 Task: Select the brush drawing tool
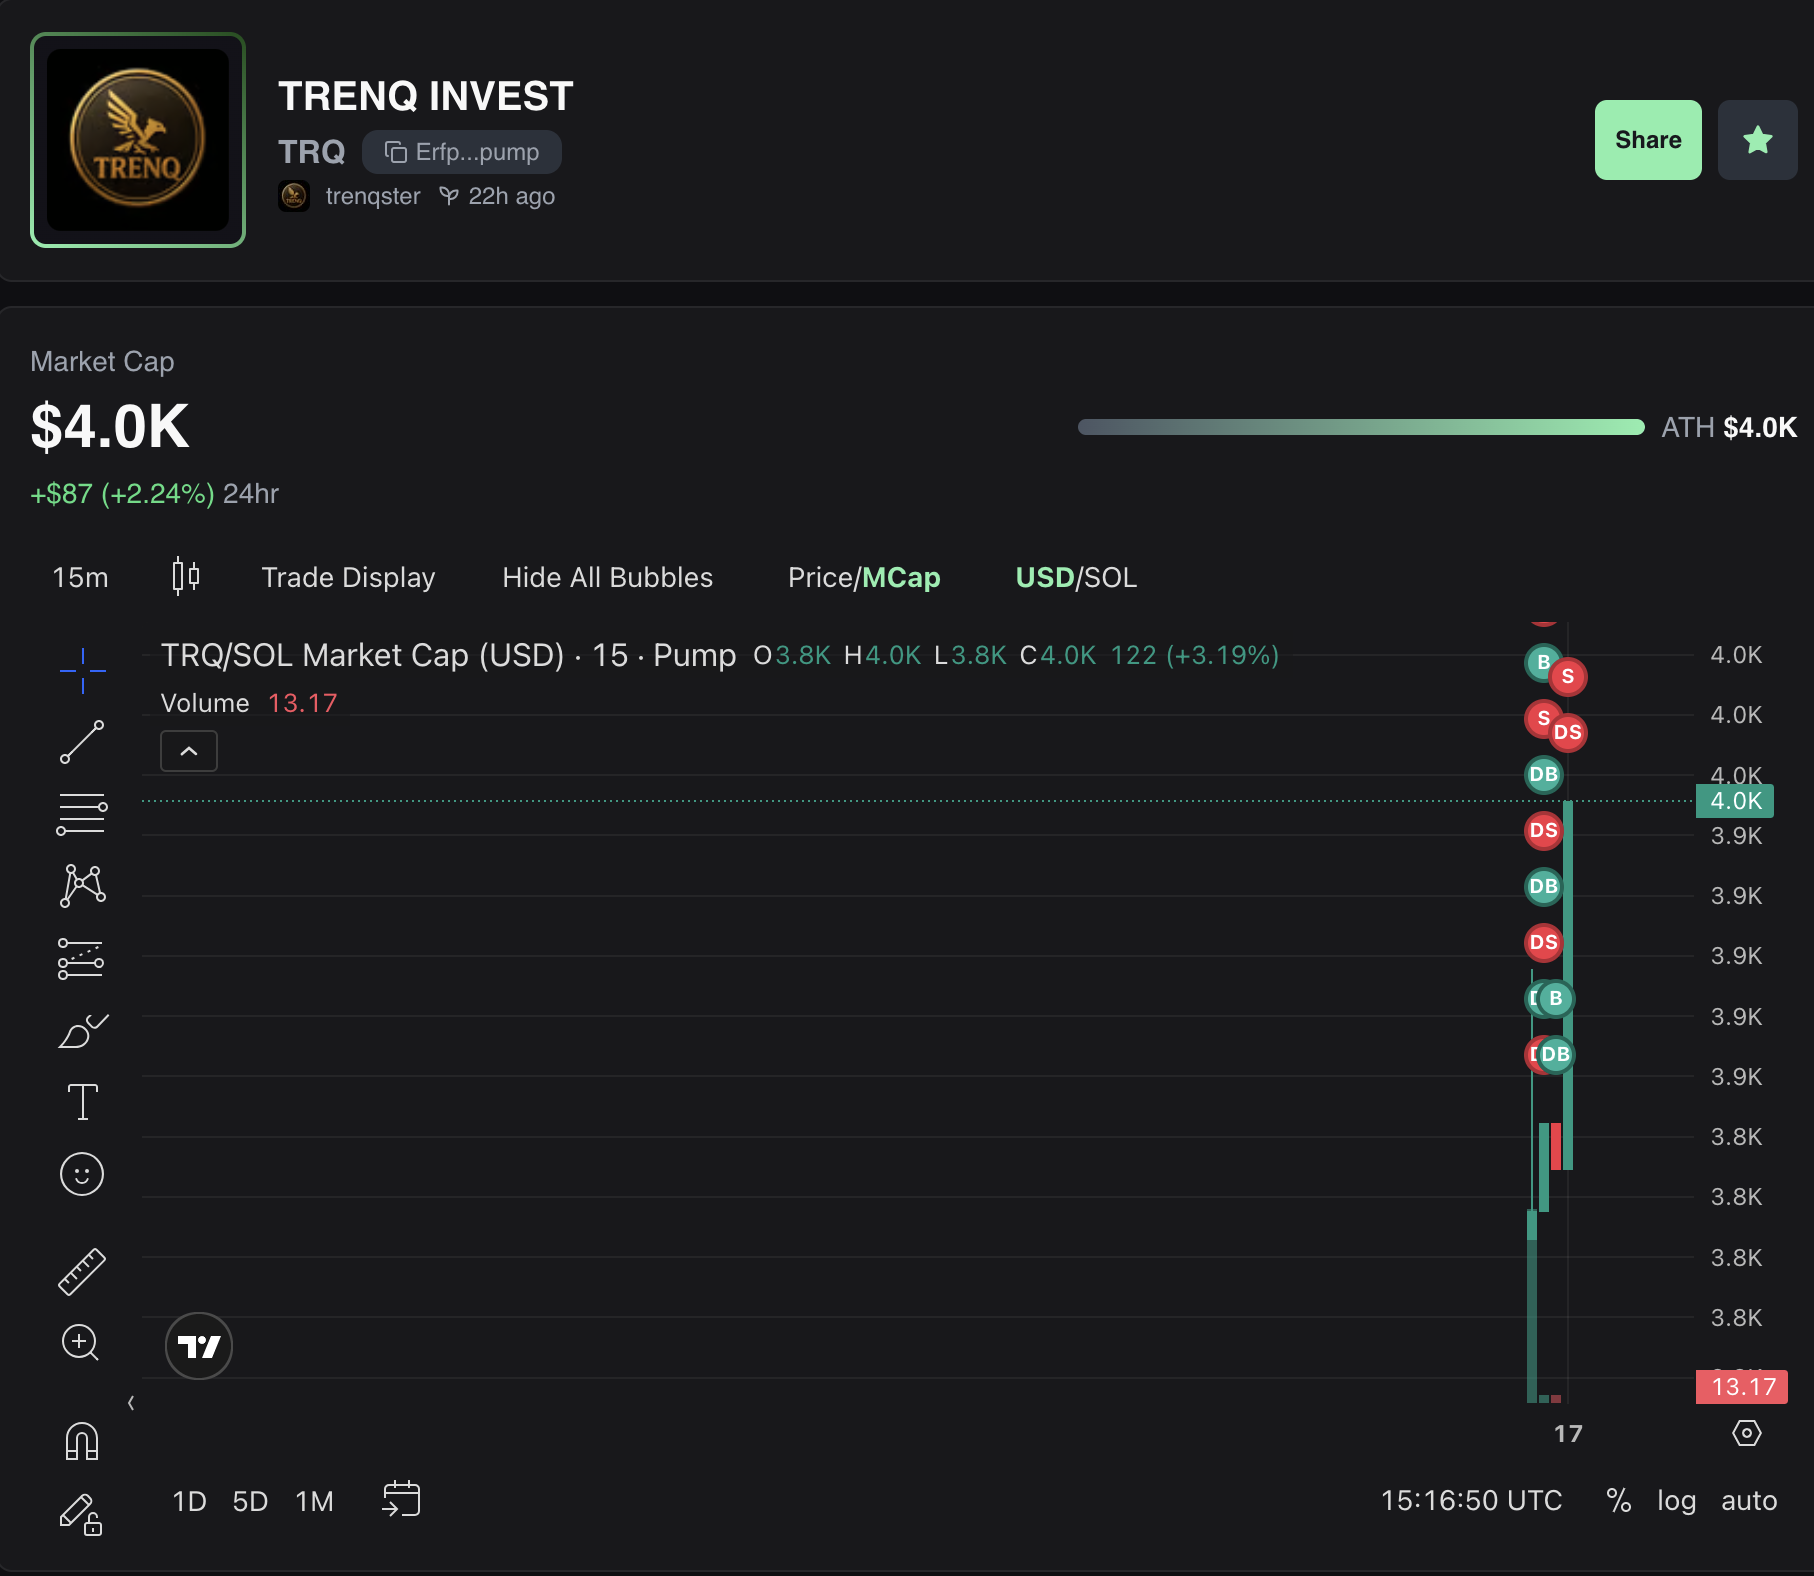82,1030
